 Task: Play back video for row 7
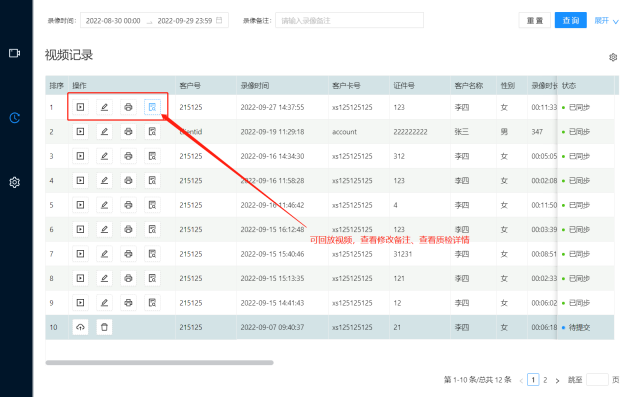(x=80, y=254)
